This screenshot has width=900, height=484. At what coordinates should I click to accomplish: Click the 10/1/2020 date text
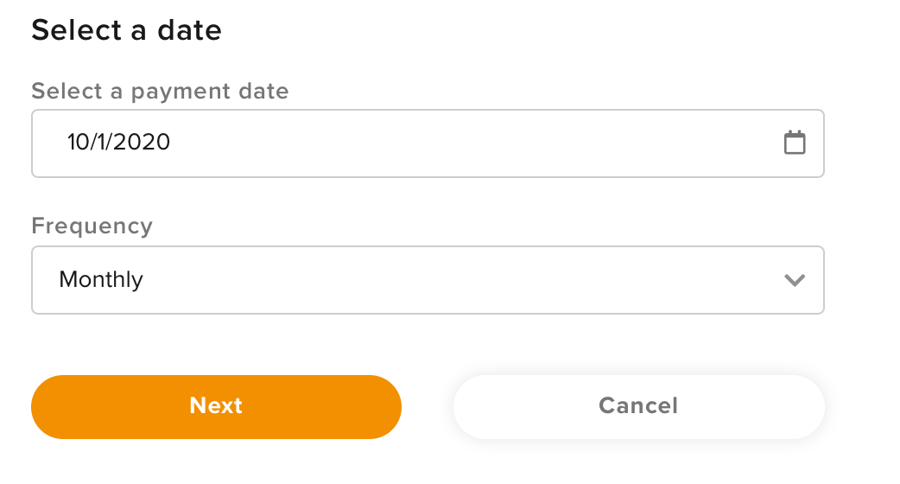[x=118, y=142]
